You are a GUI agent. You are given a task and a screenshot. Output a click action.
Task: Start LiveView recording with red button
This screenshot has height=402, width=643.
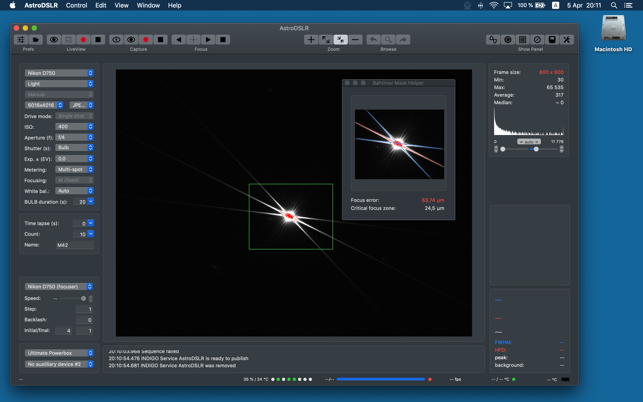click(83, 39)
